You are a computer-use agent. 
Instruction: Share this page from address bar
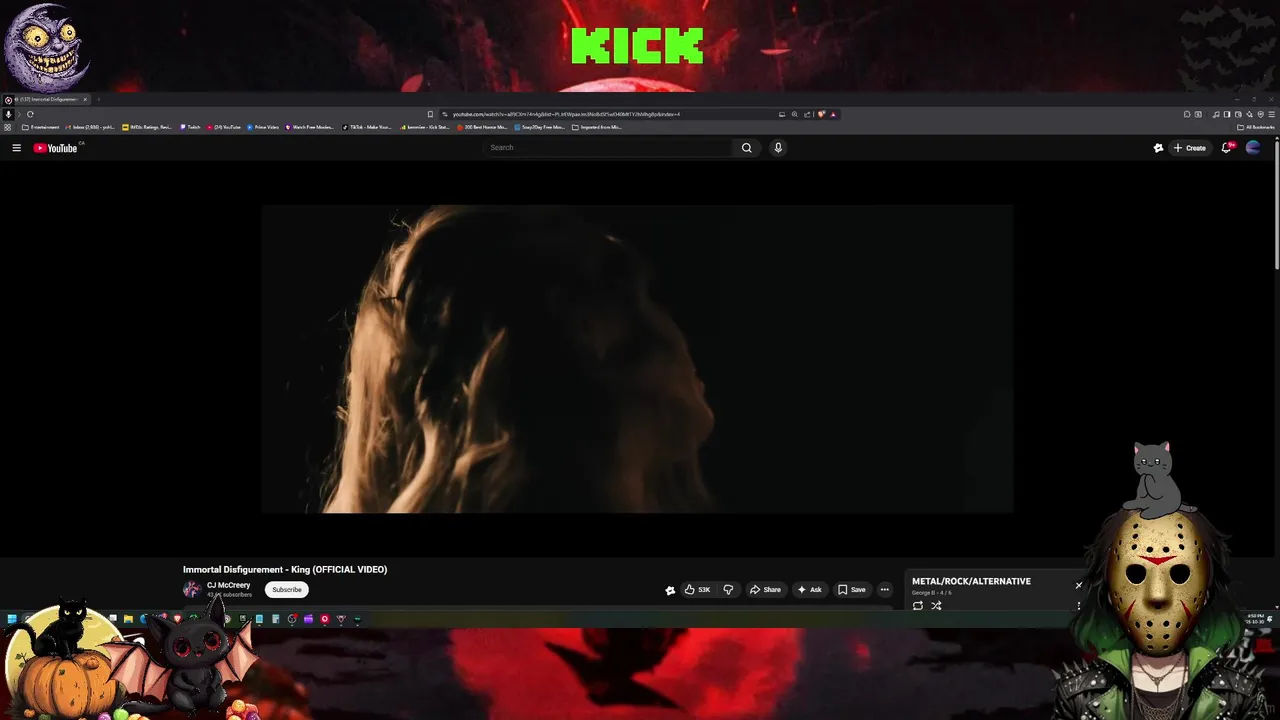[807, 114]
